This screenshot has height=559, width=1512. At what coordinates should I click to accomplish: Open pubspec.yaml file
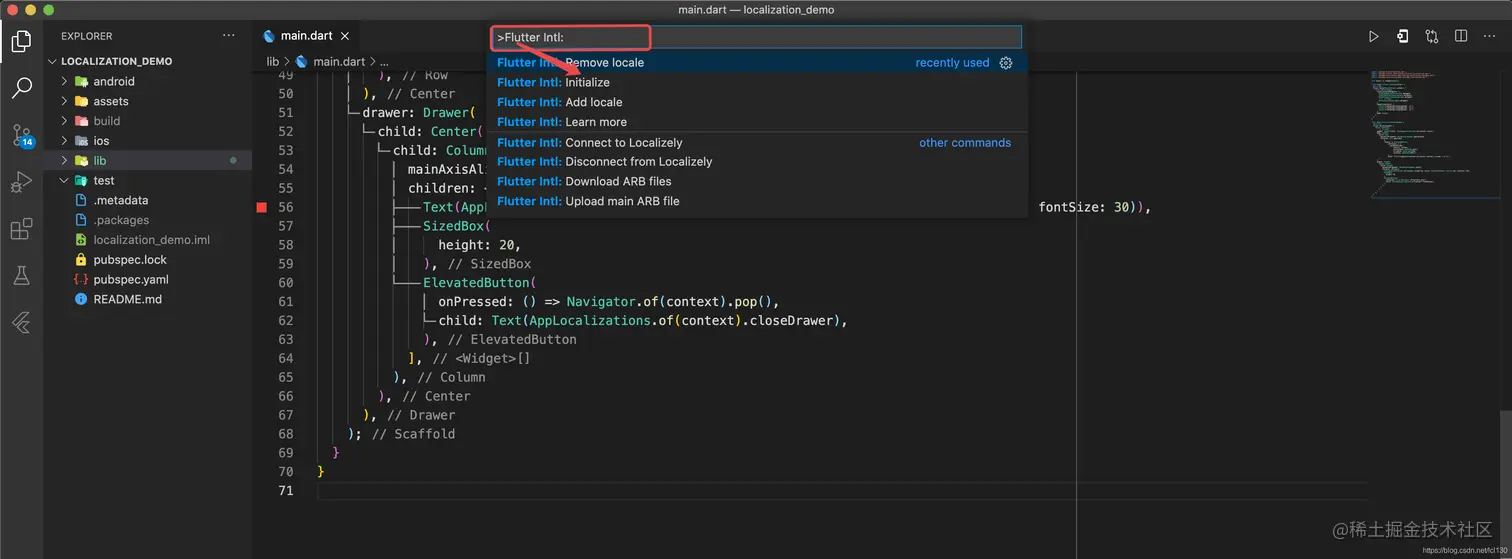tap(148, 279)
